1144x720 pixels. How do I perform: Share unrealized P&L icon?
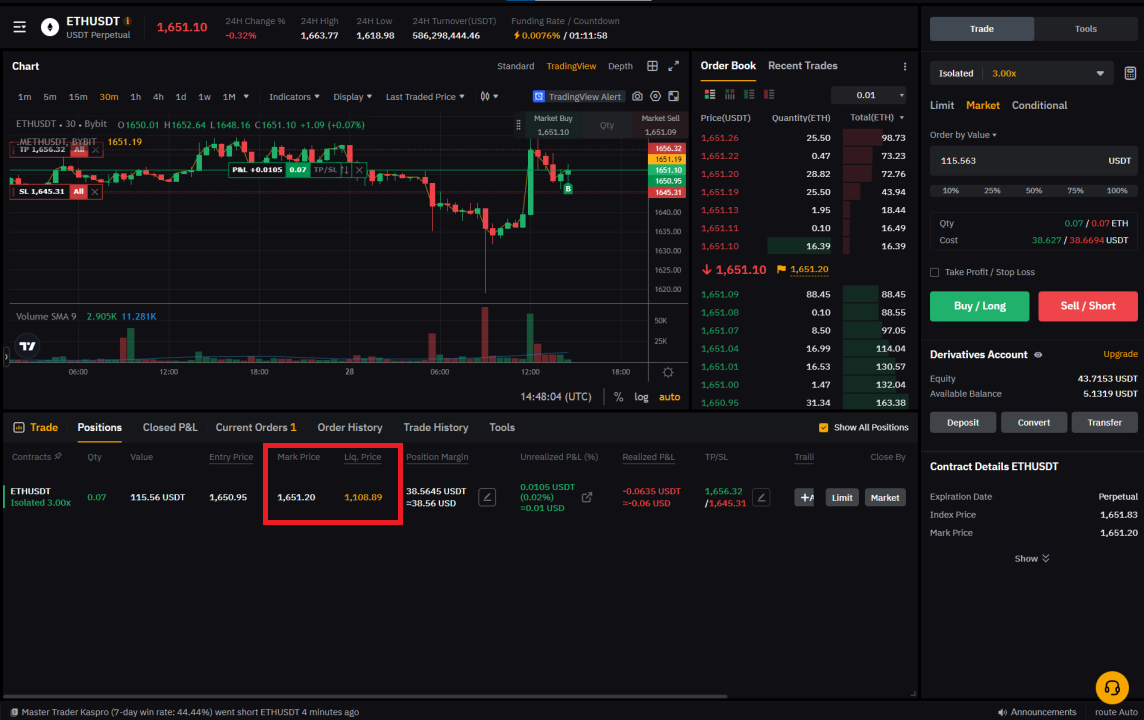point(587,498)
